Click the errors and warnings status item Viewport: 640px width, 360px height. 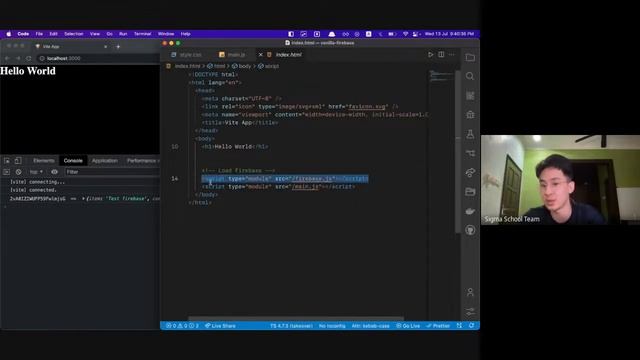tap(182, 326)
